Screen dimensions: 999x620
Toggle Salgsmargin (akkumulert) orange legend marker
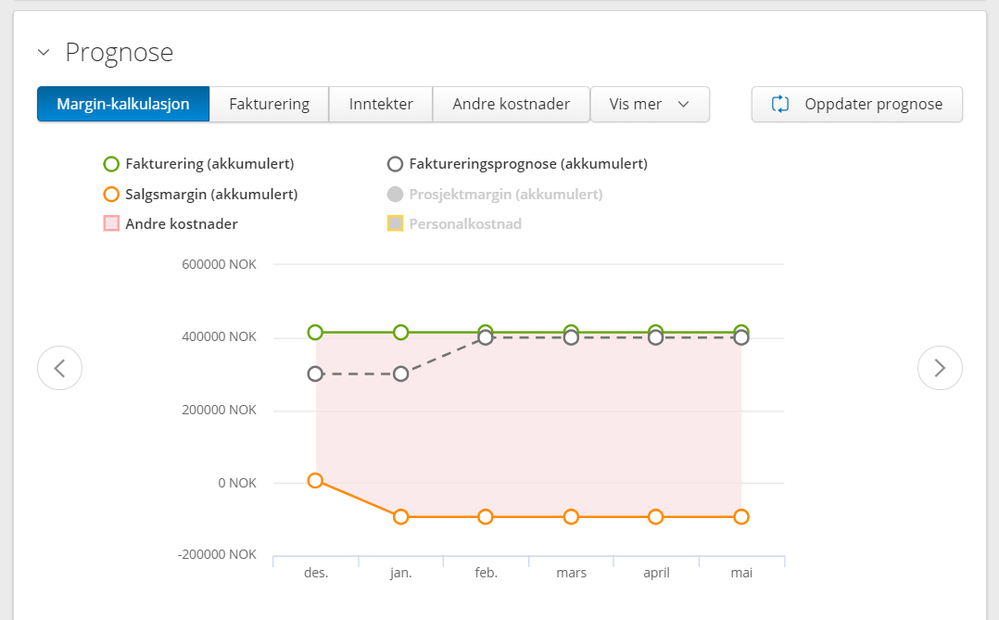[111, 194]
